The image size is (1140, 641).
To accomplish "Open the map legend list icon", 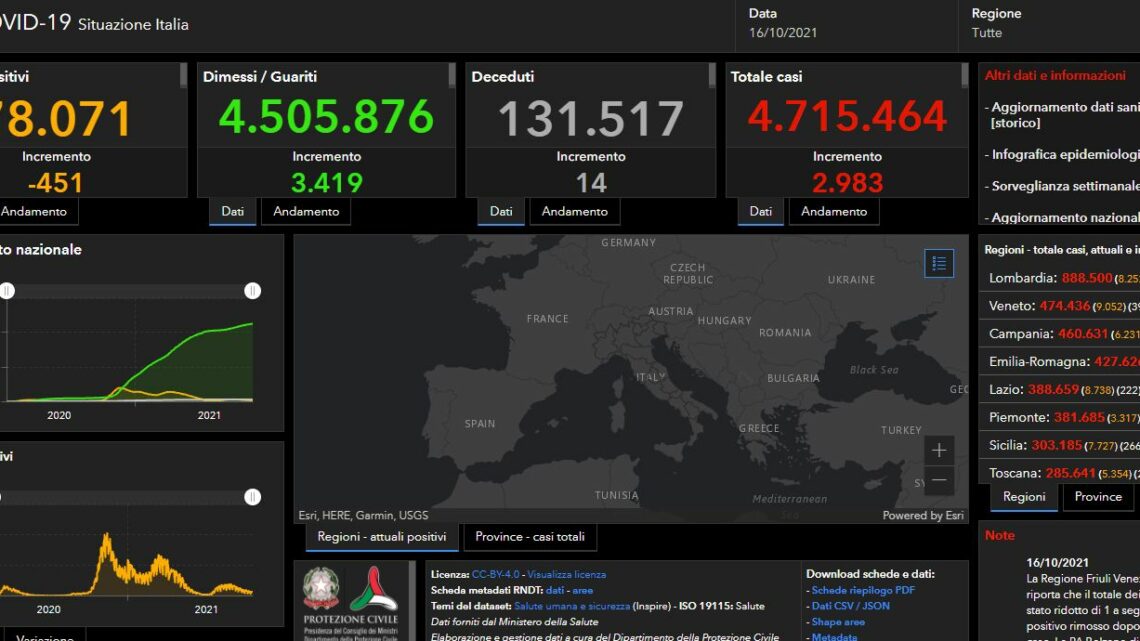I will (x=939, y=263).
